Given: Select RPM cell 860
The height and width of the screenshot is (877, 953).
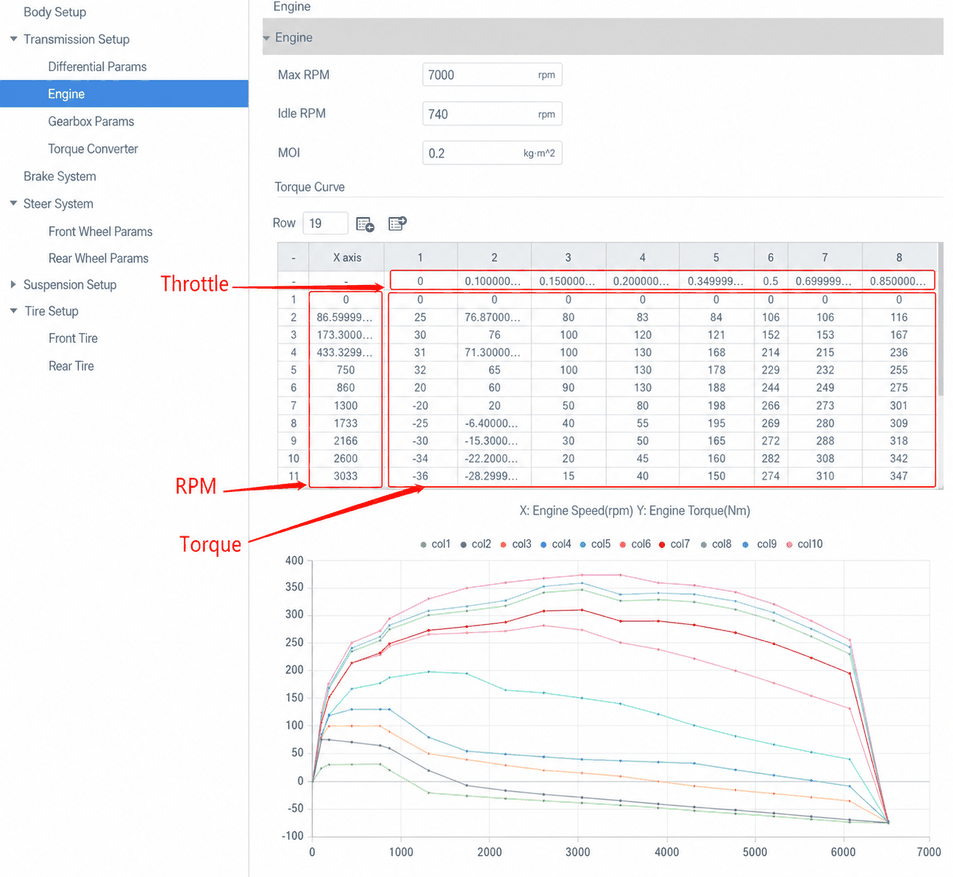Looking at the screenshot, I should click(x=346, y=388).
